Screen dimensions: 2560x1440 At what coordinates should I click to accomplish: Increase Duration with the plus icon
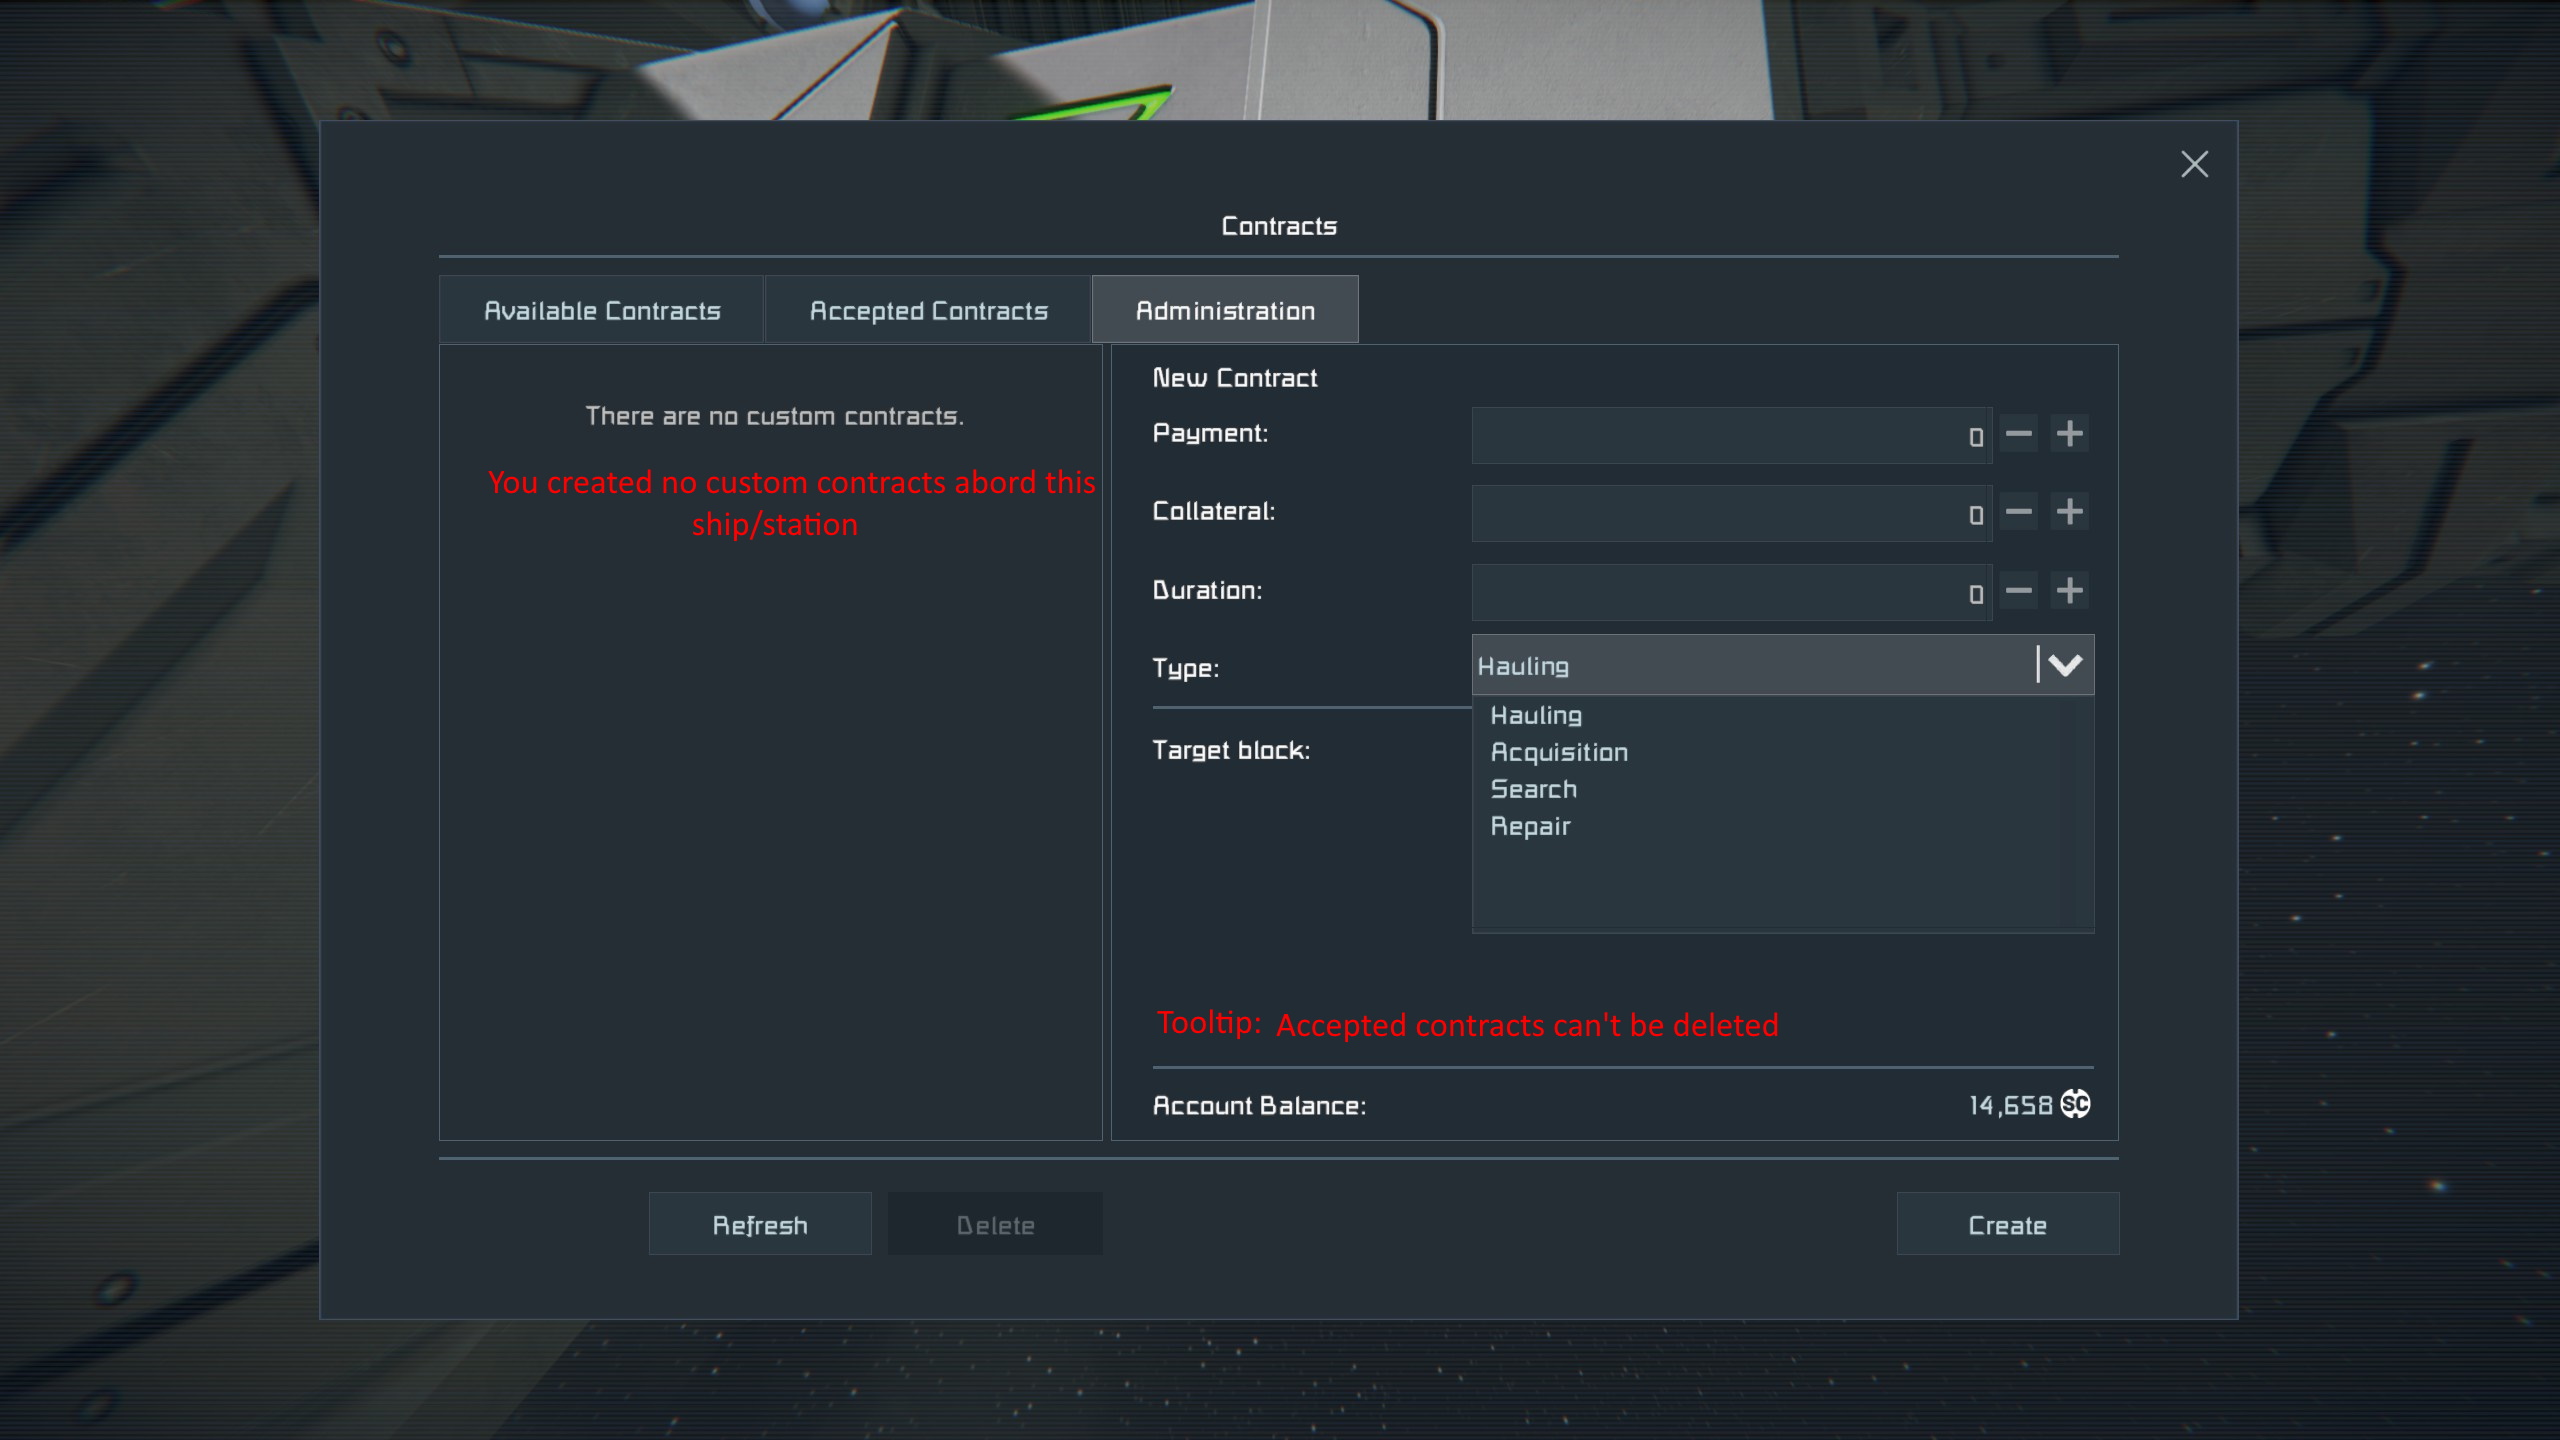point(2069,591)
